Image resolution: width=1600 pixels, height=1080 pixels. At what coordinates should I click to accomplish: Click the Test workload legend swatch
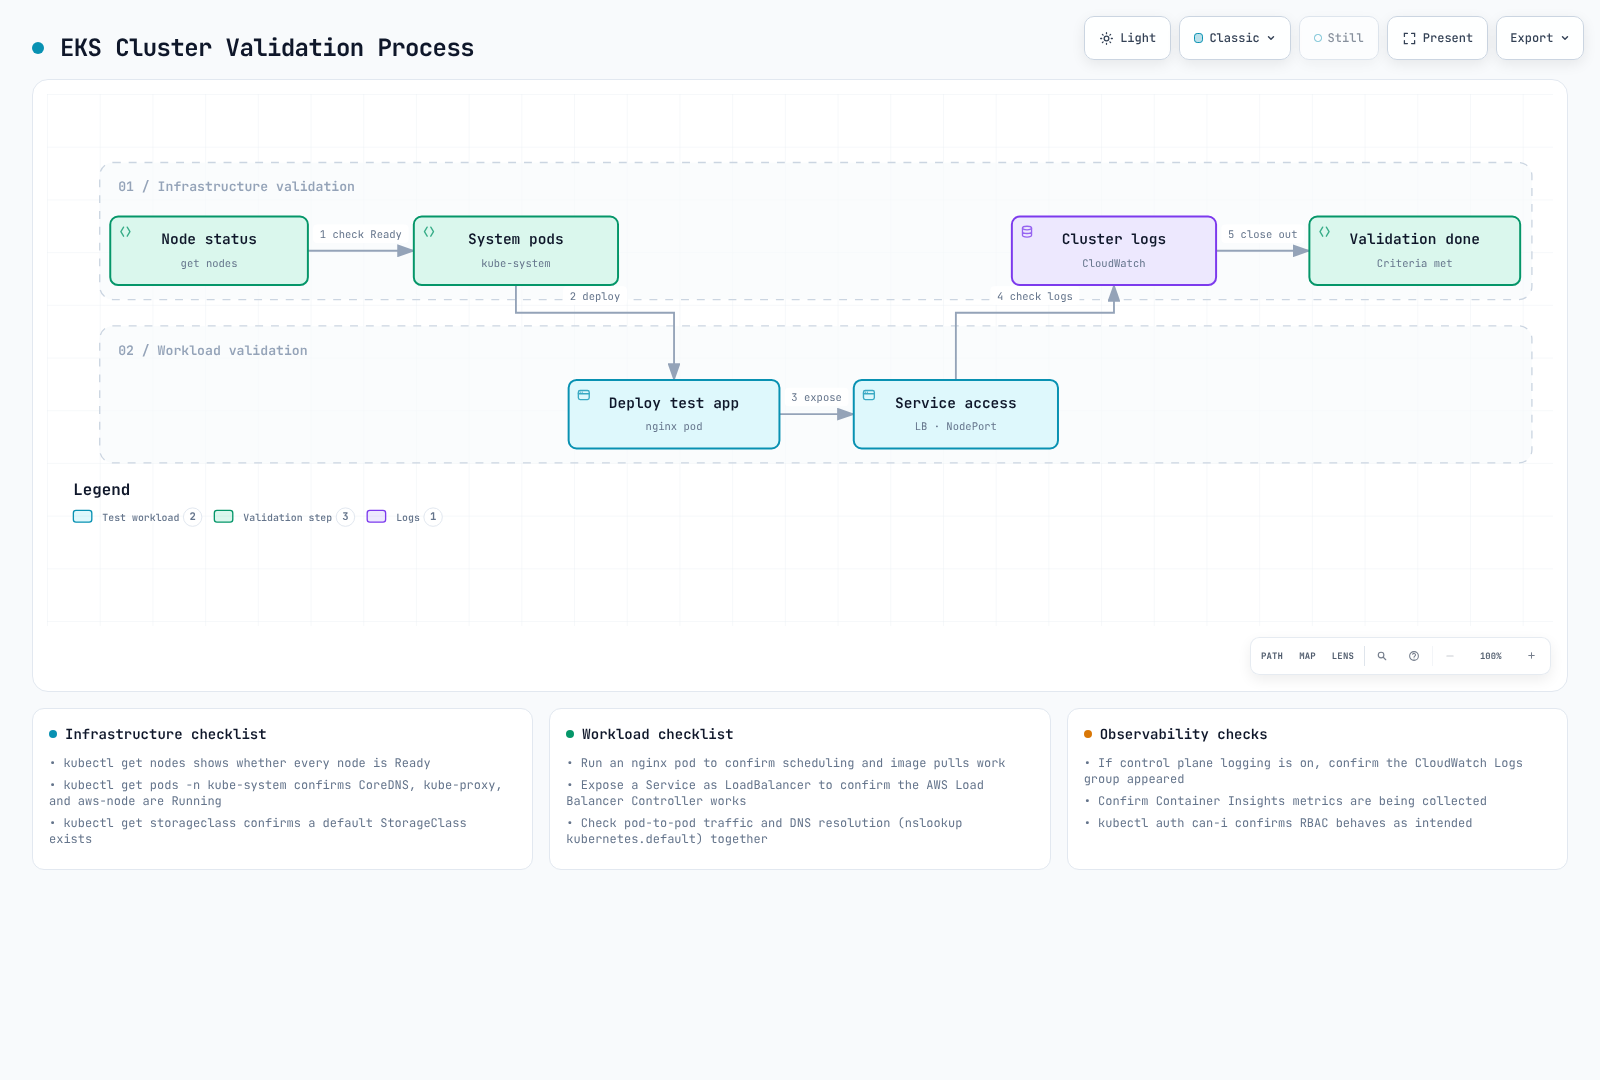point(83,517)
